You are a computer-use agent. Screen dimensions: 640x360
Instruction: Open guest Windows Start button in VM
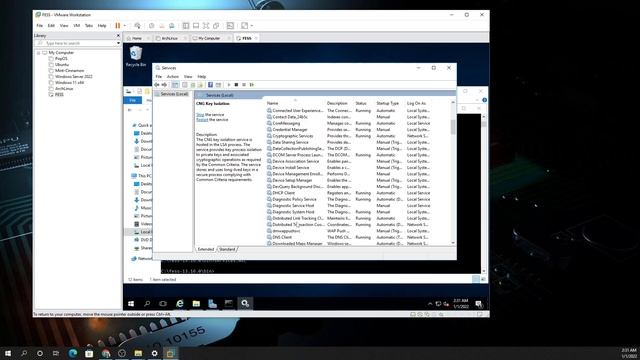coord(131,303)
